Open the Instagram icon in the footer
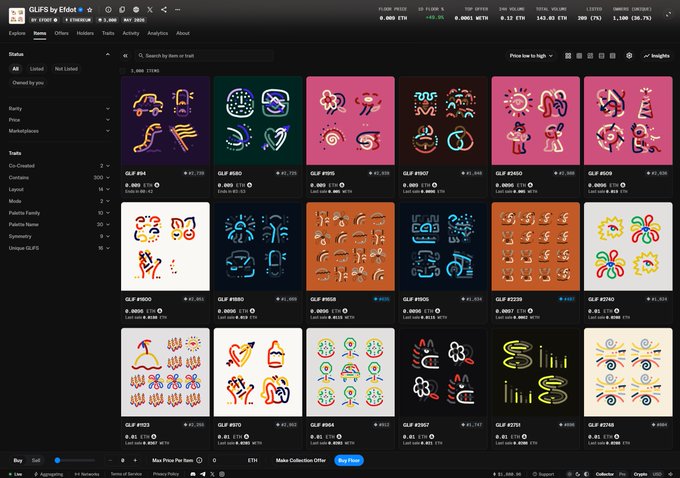This screenshot has height=478, width=680. click(222, 474)
